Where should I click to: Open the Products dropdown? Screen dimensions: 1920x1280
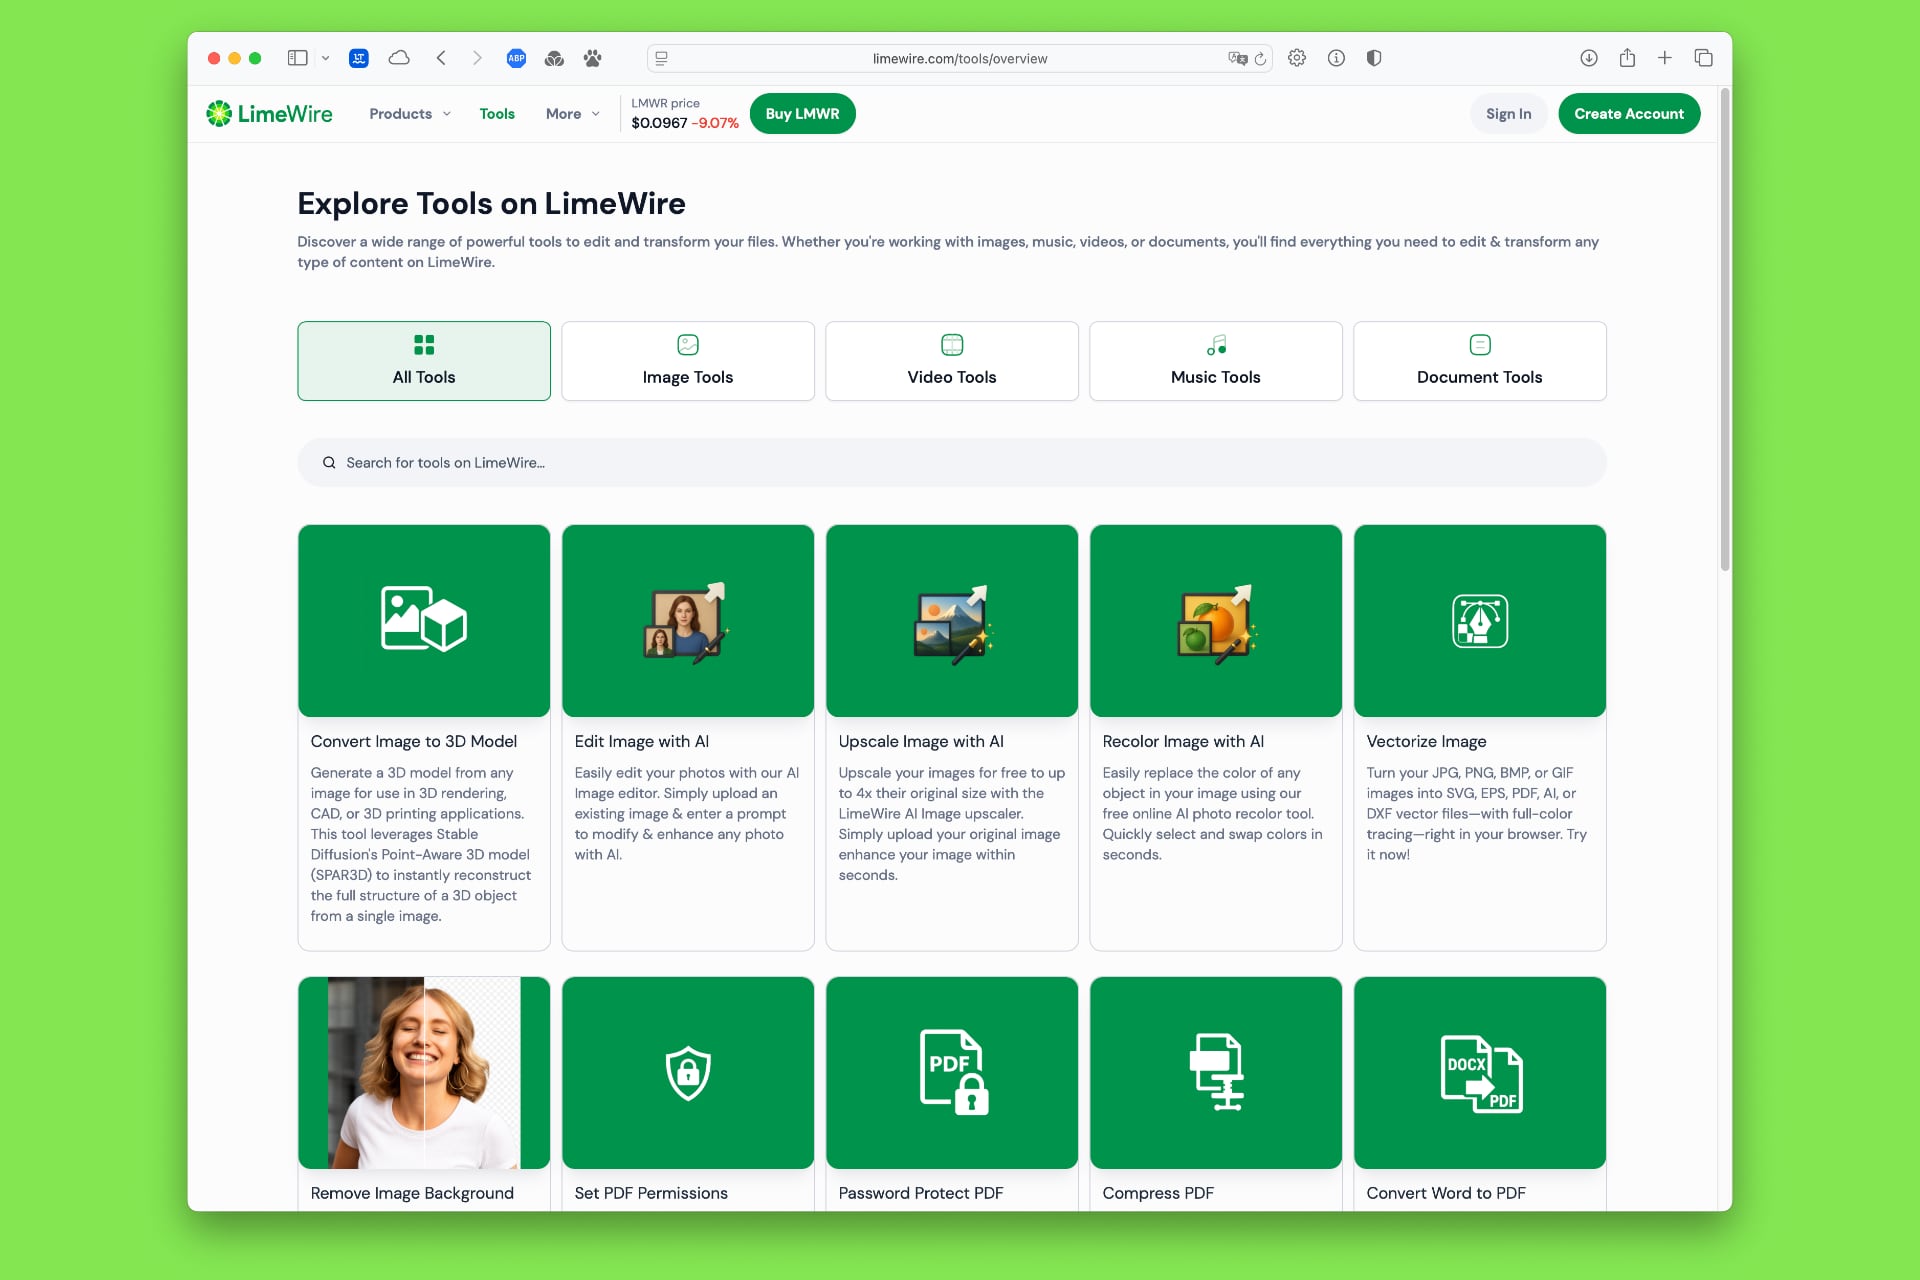(x=408, y=113)
